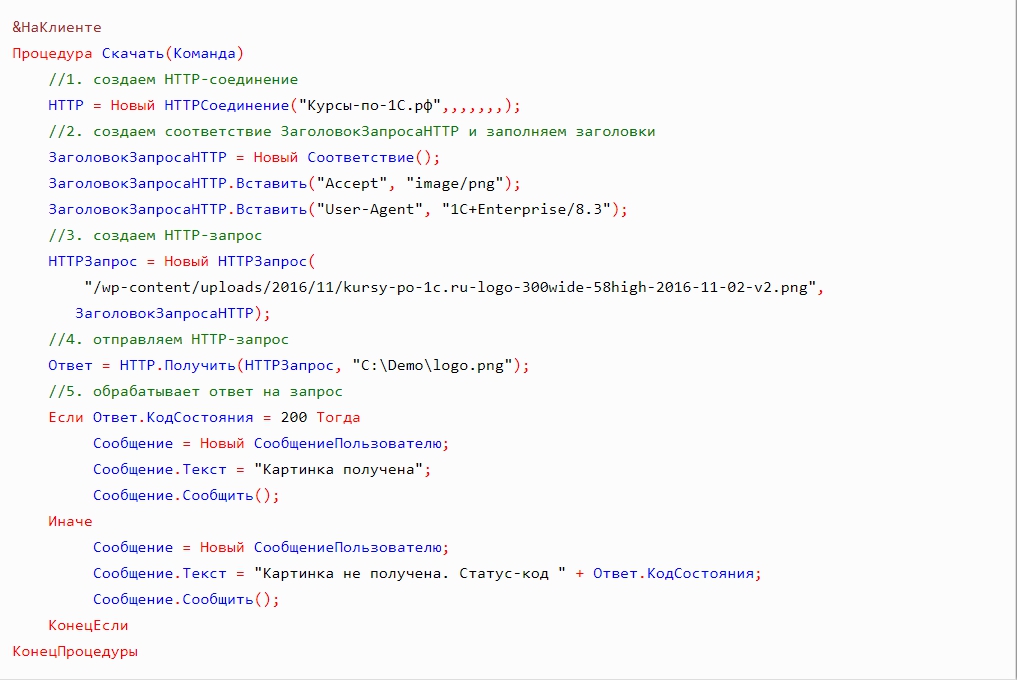
Task: Click the Если Ответ.КодСостояния = 200 line
Action: [204, 417]
